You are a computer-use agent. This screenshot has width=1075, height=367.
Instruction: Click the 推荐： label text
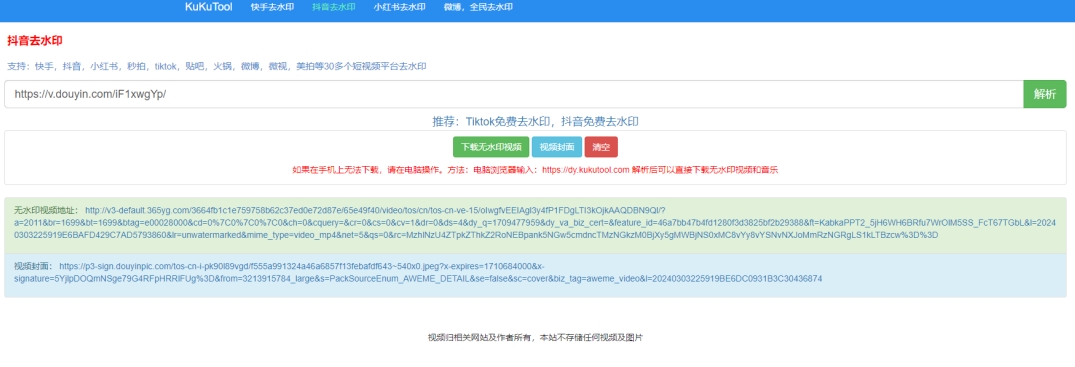tap(447, 121)
